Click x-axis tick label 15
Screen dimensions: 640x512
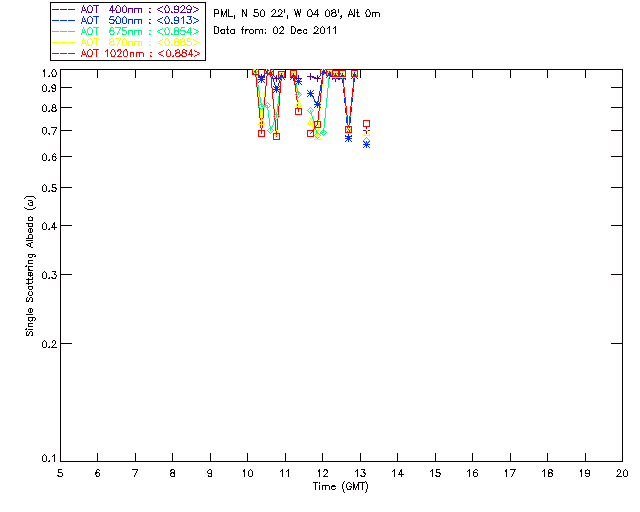coord(434,472)
